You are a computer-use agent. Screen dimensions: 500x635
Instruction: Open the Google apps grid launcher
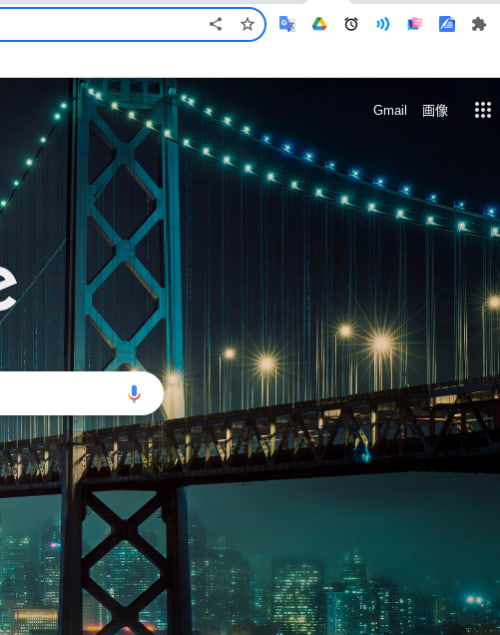[483, 110]
